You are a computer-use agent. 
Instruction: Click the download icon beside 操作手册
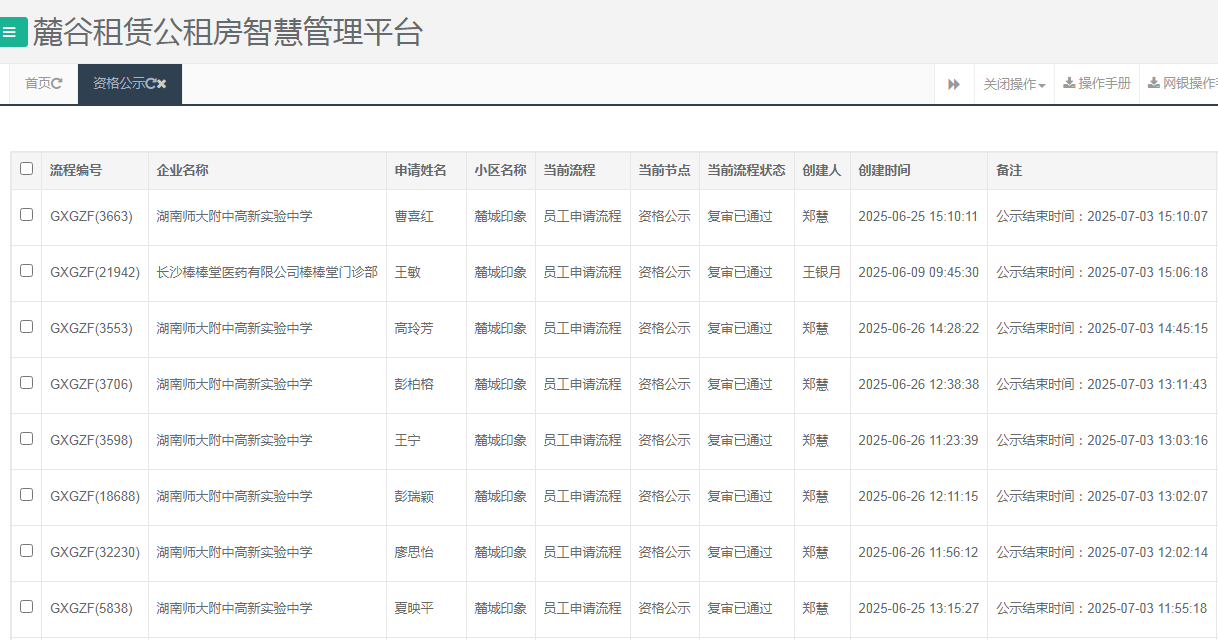click(1070, 84)
